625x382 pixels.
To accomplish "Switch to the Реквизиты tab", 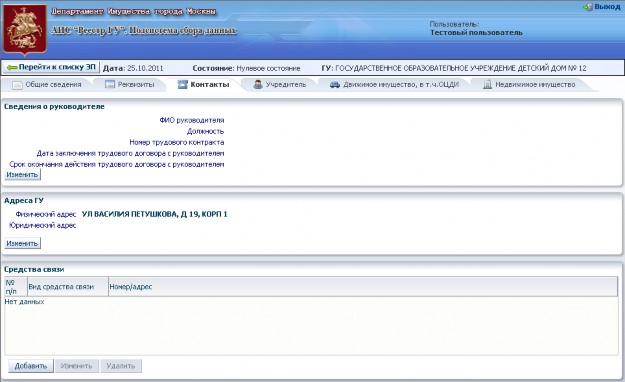I will pos(130,85).
